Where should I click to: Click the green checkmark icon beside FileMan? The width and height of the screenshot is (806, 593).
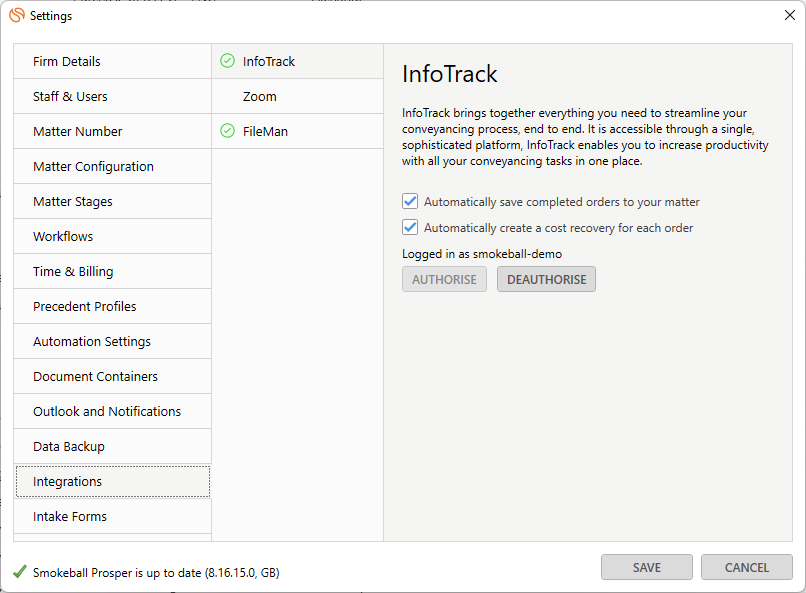pyautogui.click(x=227, y=131)
